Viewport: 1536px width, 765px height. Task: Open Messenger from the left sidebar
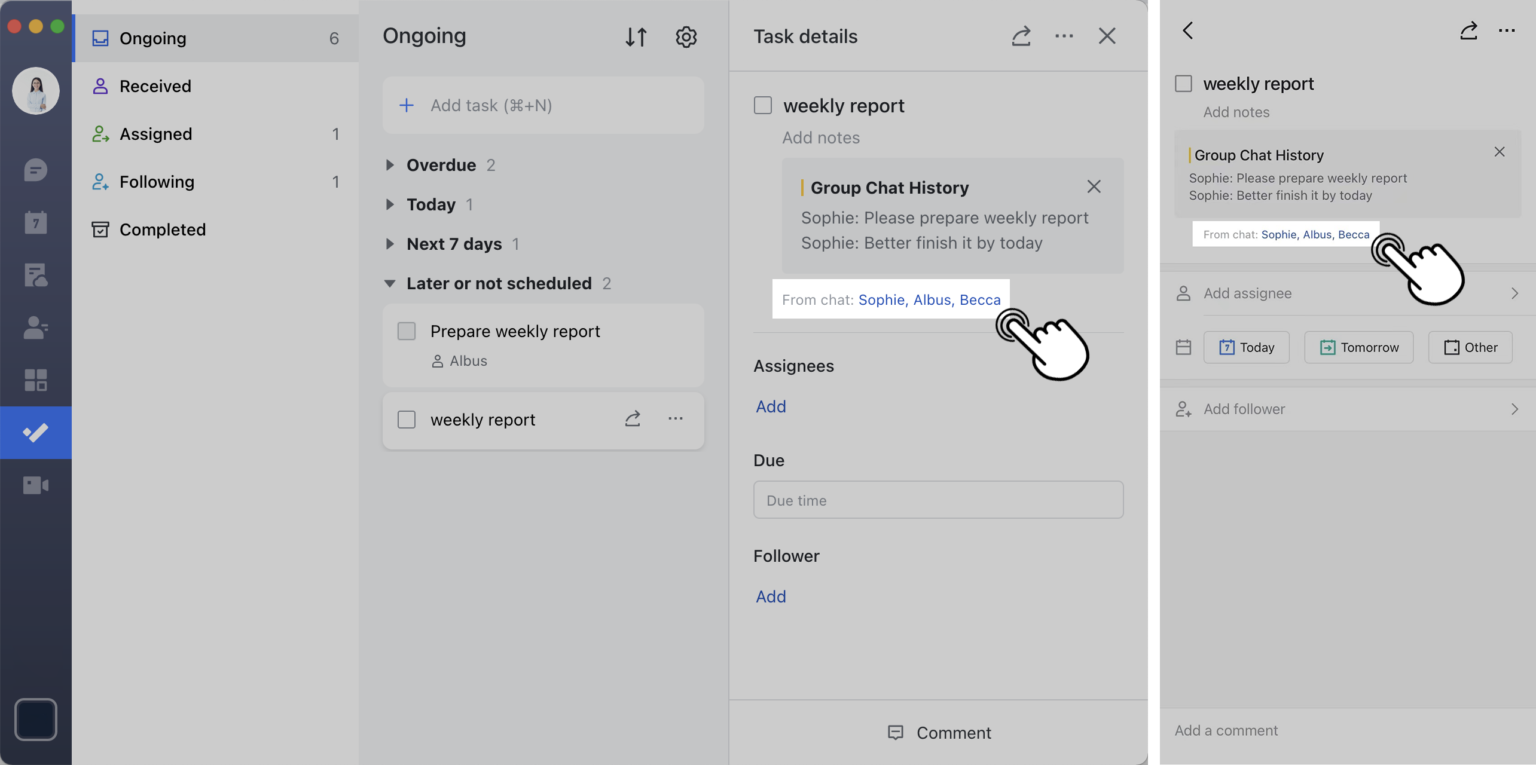[36, 169]
